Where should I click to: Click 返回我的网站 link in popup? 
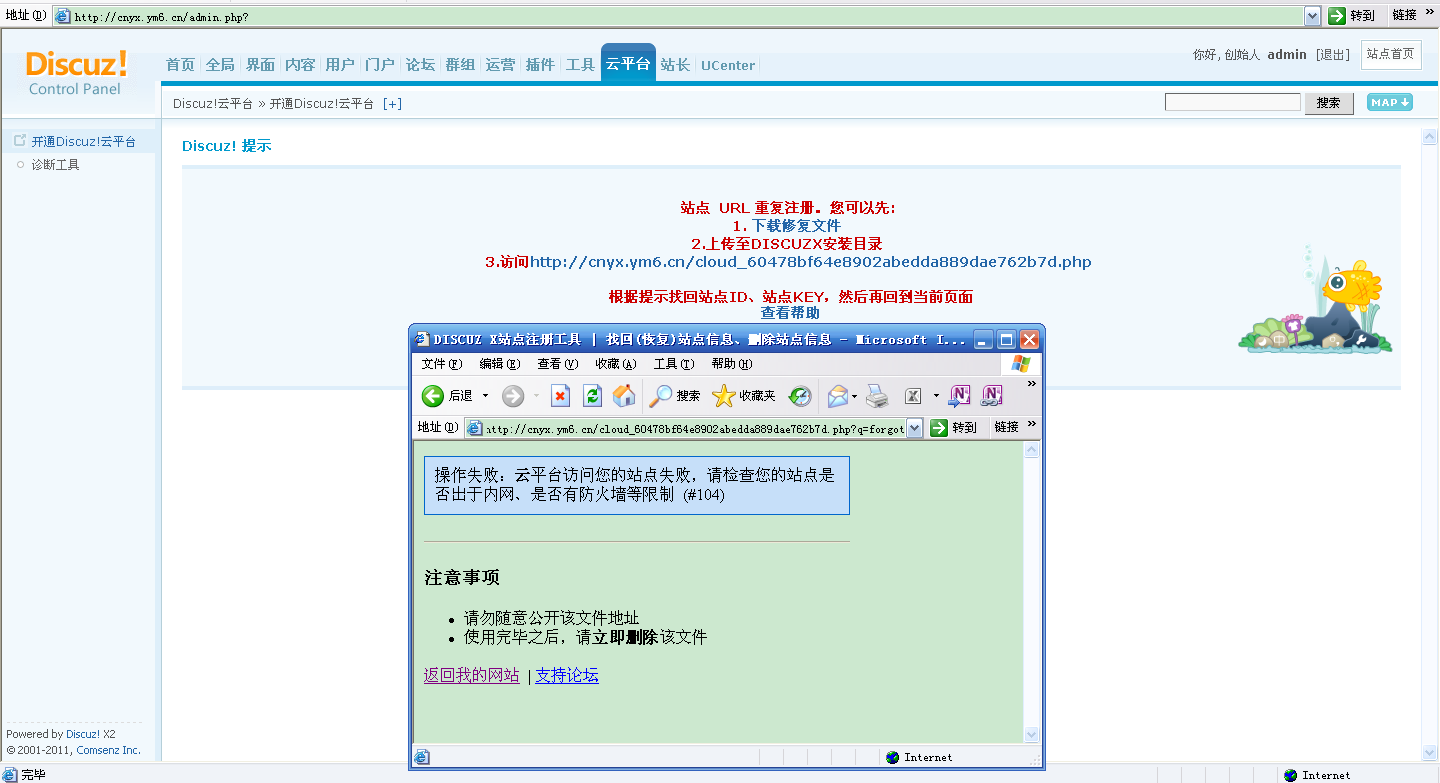[x=472, y=676]
